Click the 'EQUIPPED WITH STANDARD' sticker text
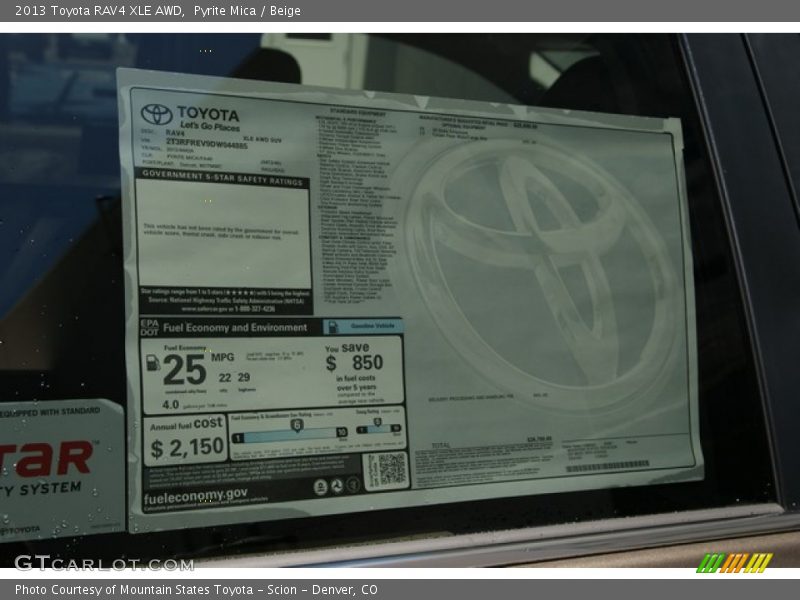The width and height of the screenshot is (800, 600). pyautogui.click(x=50, y=412)
